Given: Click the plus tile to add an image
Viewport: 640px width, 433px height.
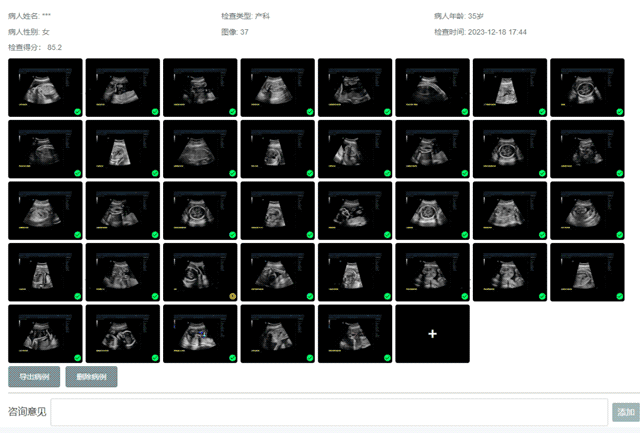Looking at the screenshot, I should click(432, 334).
